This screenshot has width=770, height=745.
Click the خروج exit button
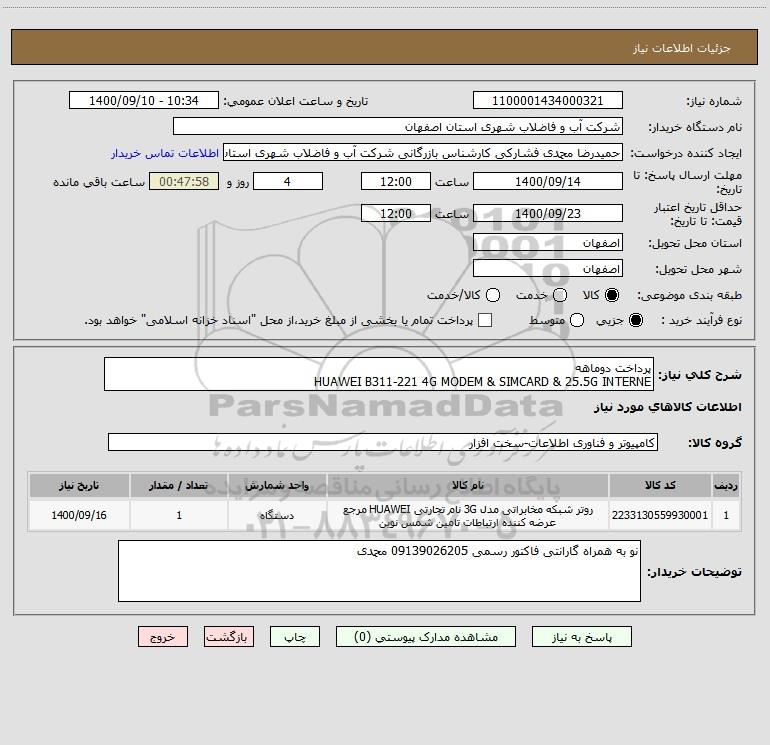163,637
